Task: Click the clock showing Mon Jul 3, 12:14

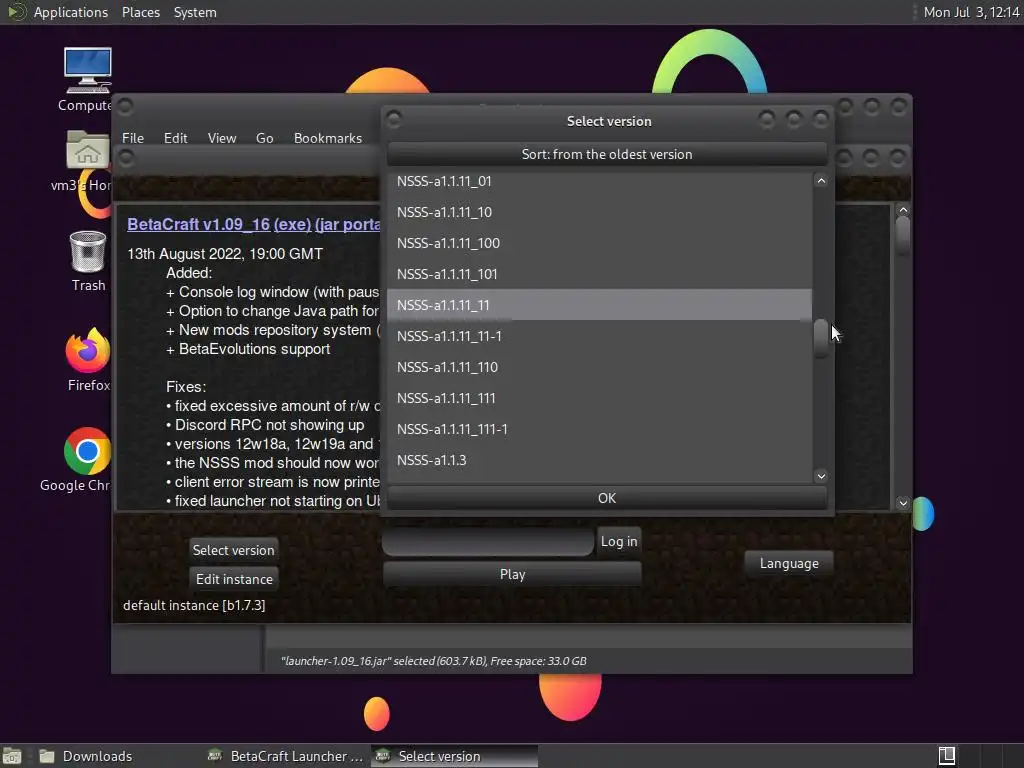Action: (x=971, y=12)
